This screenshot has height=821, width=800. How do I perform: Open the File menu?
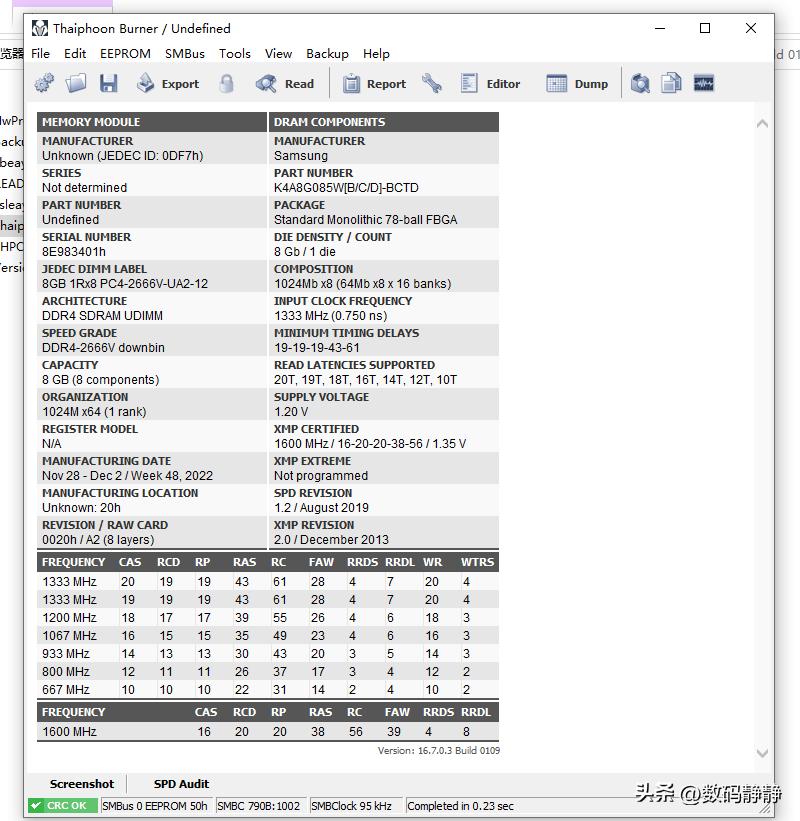pyautogui.click(x=40, y=54)
